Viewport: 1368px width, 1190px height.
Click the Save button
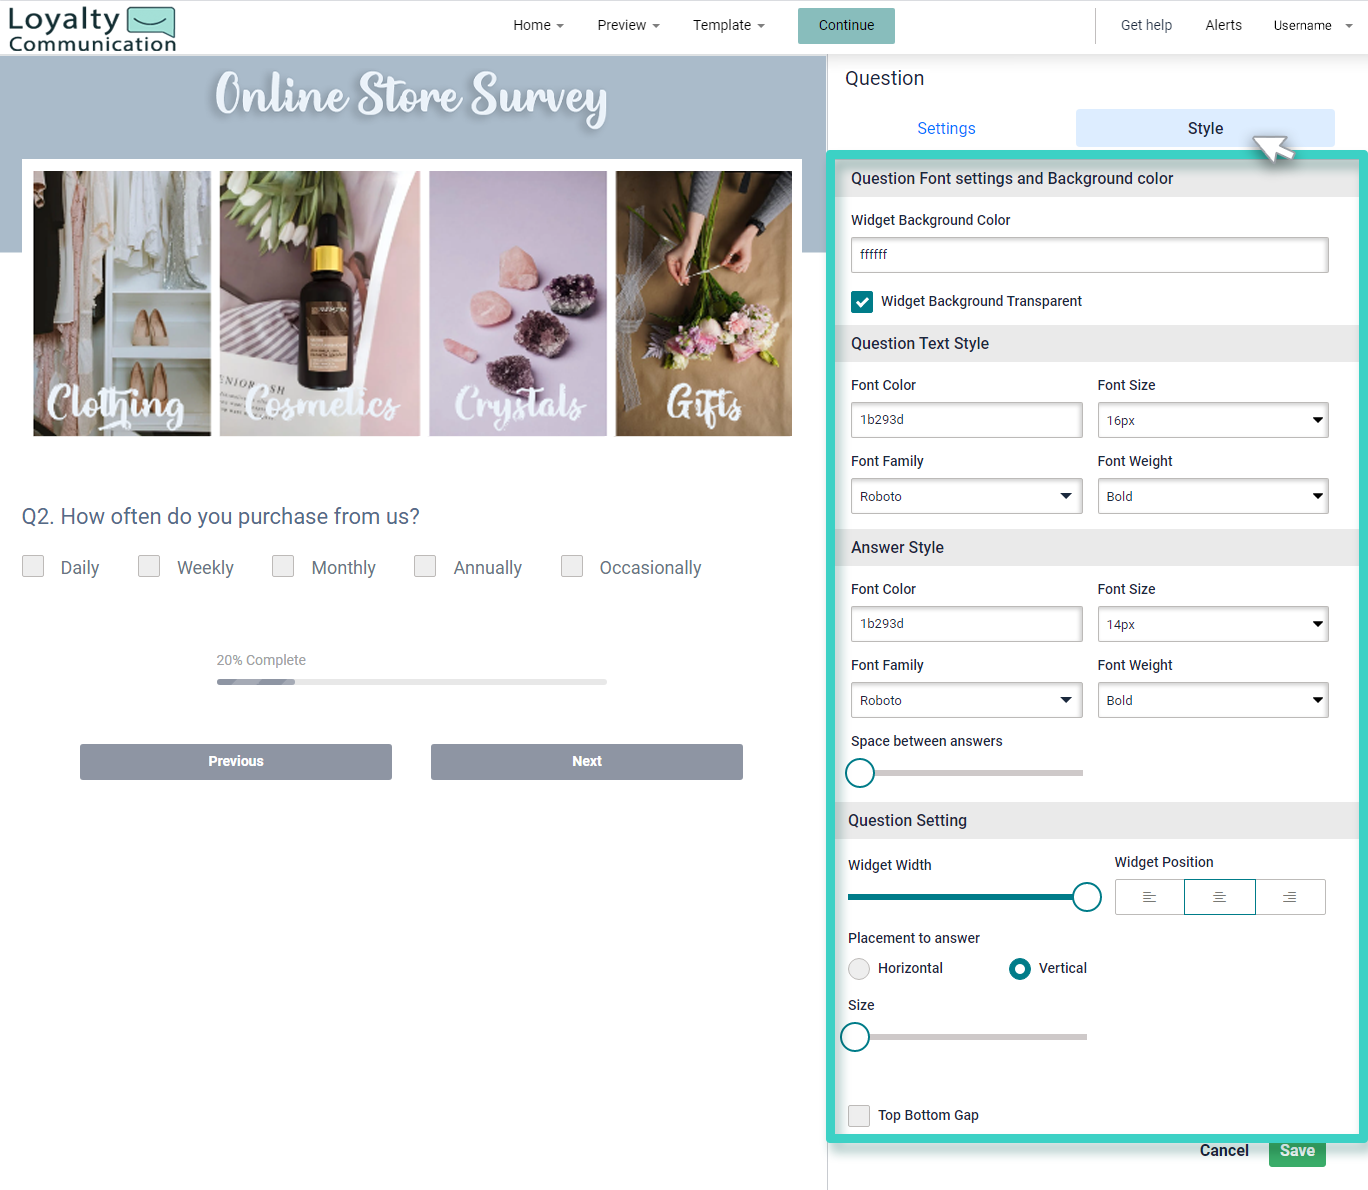point(1296,1151)
